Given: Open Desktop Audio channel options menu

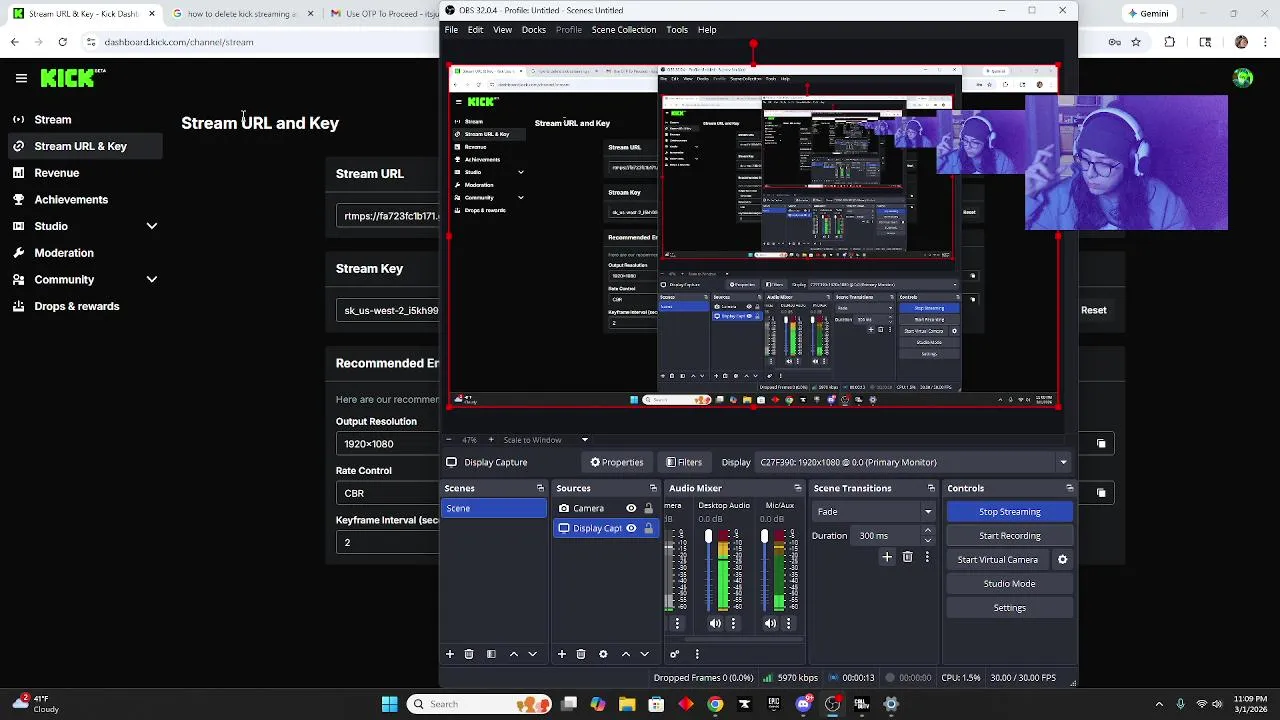Looking at the screenshot, I should tap(733, 623).
